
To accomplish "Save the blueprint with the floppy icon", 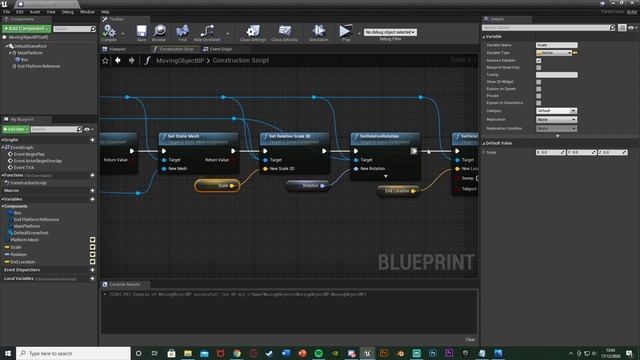I will 141,33.
